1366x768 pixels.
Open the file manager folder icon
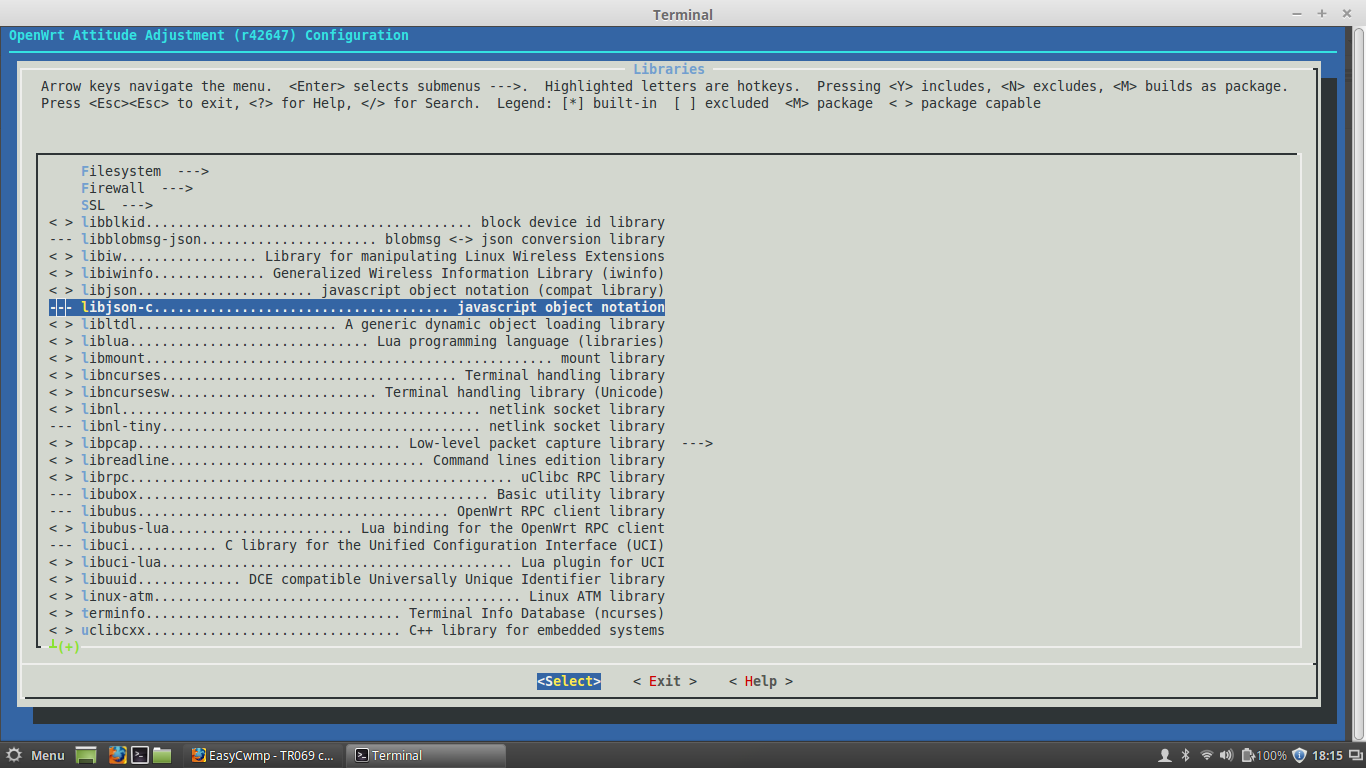click(x=162, y=755)
